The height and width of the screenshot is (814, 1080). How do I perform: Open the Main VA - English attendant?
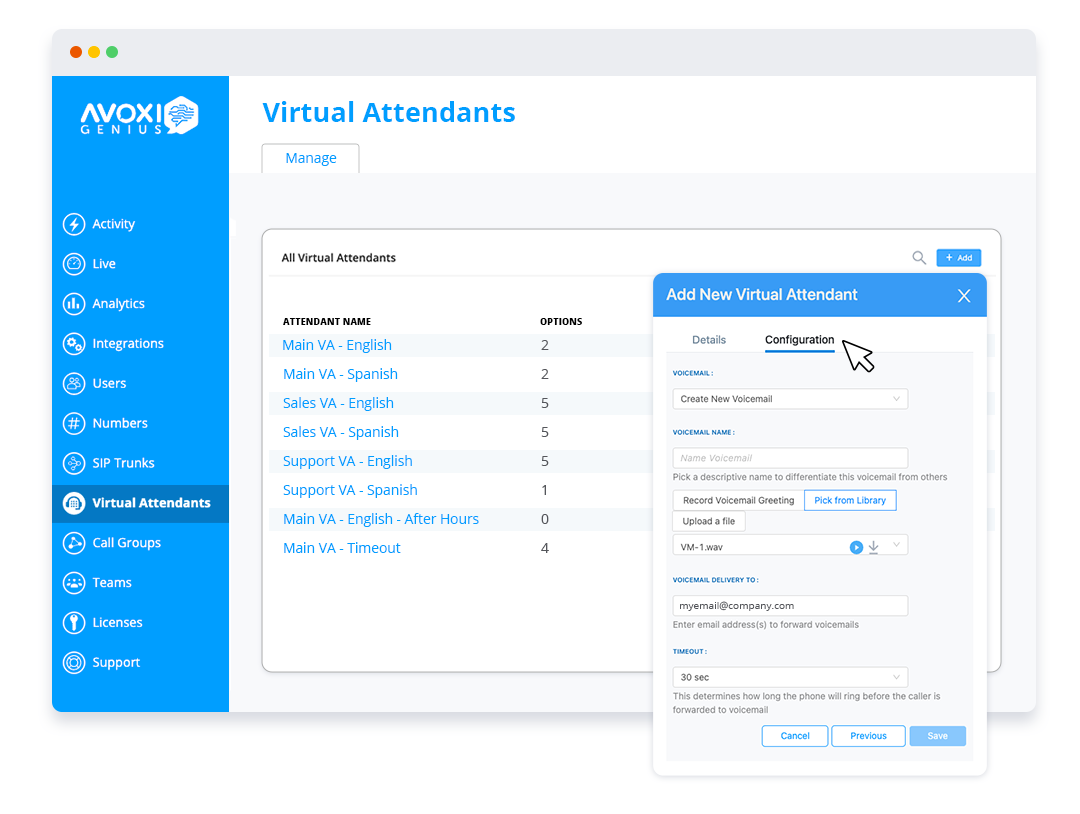click(x=337, y=344)
